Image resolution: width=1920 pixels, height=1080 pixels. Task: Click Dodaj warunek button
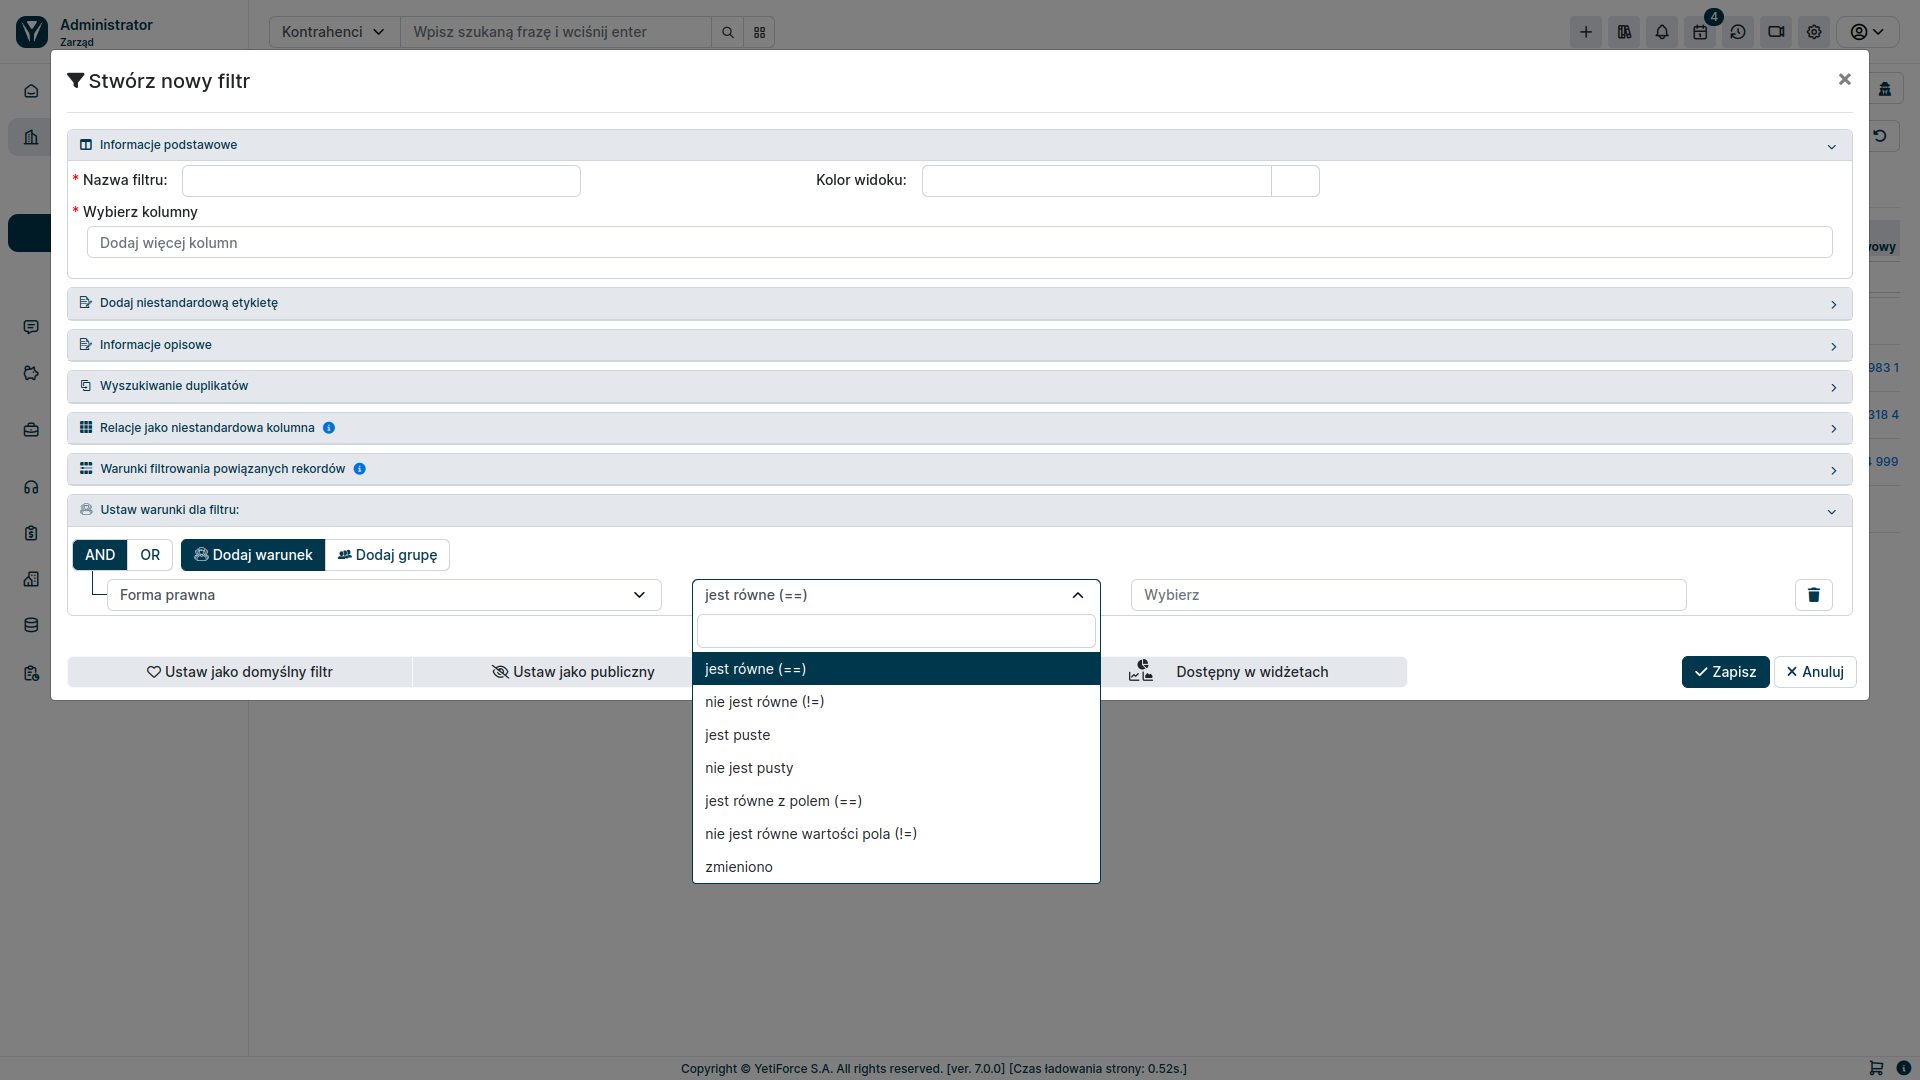coord(253,555)
